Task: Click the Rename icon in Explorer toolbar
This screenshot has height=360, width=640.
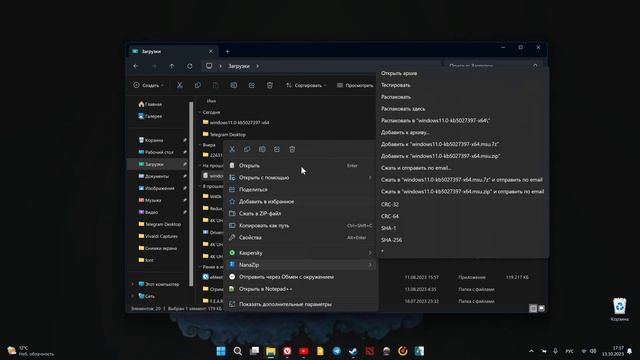Action: click(233, 85)
